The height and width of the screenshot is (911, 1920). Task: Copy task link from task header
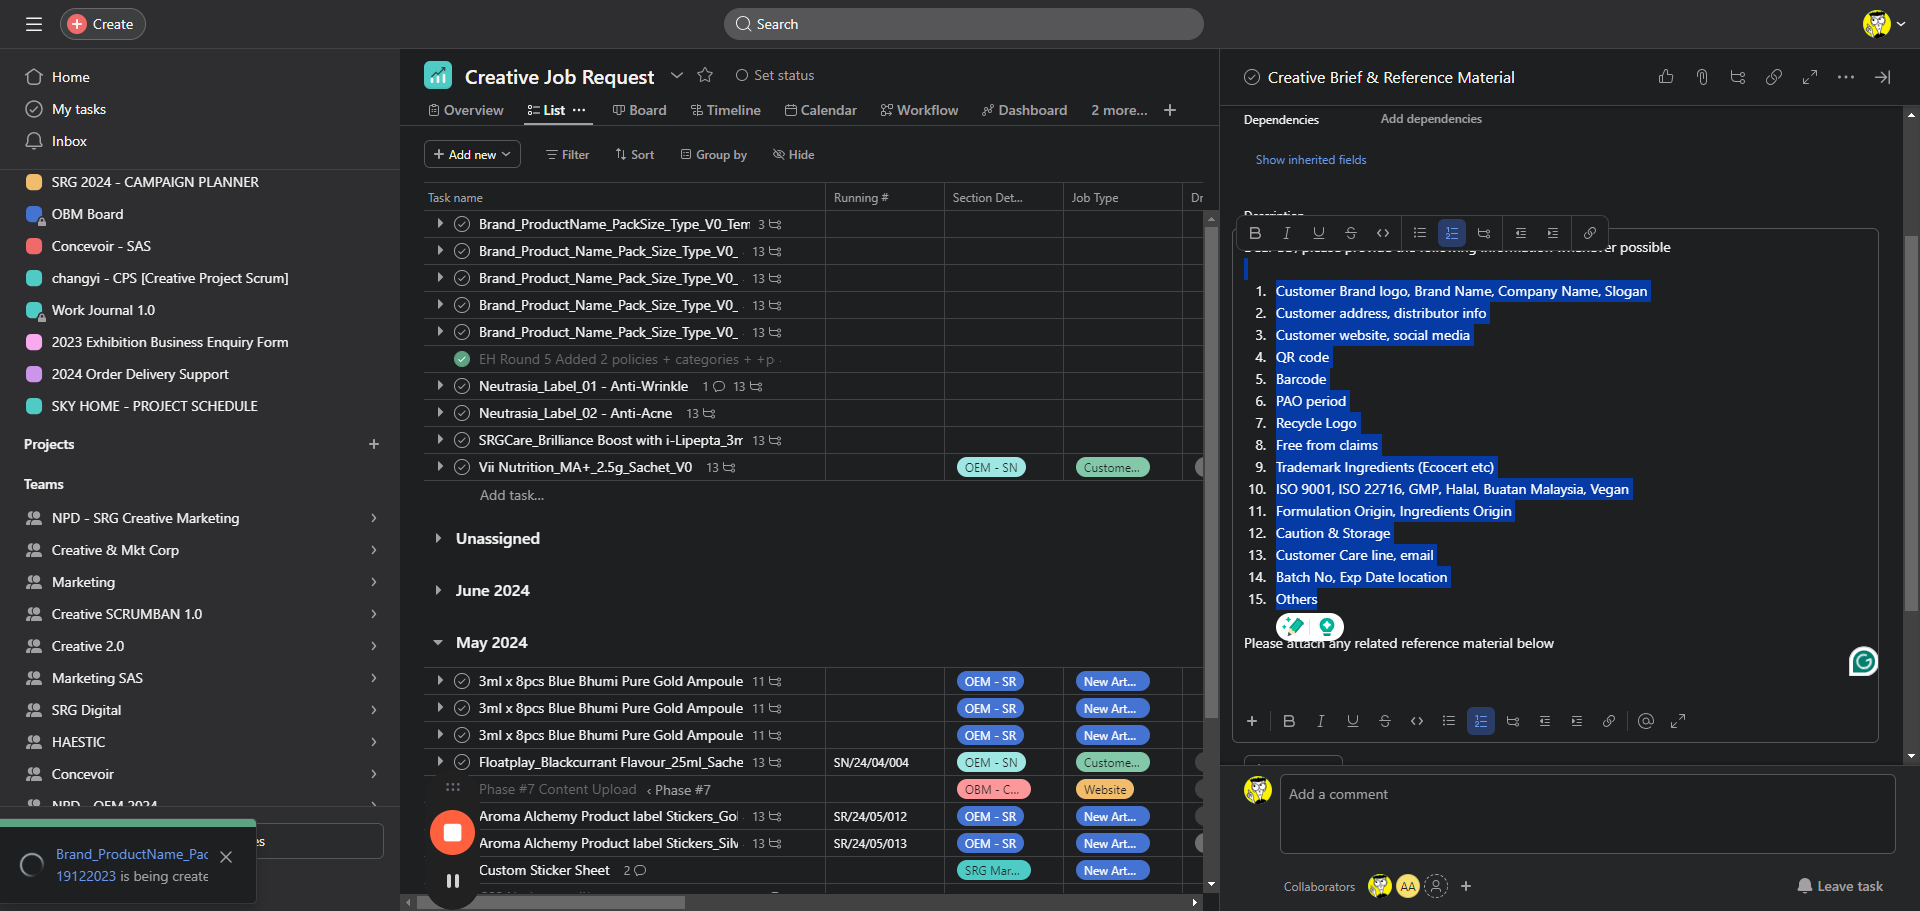(x=1774, y=77)
